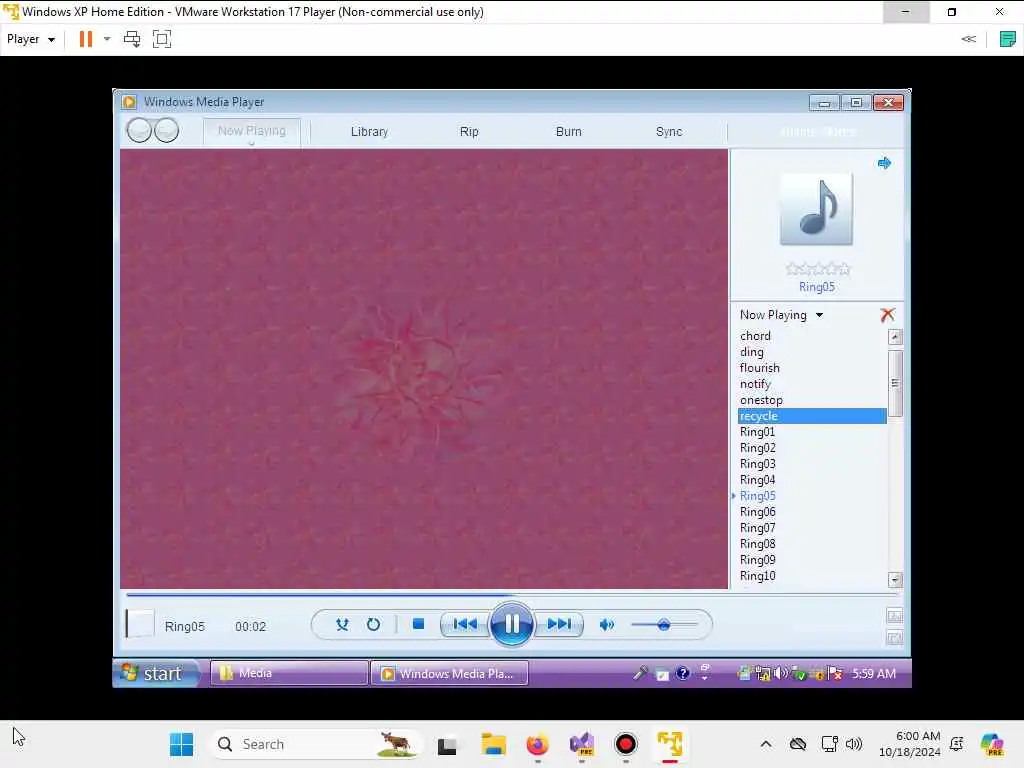Enter VMware full screen mode
This screenshot has height=768, width=1024.
click(x=162, y=39)
